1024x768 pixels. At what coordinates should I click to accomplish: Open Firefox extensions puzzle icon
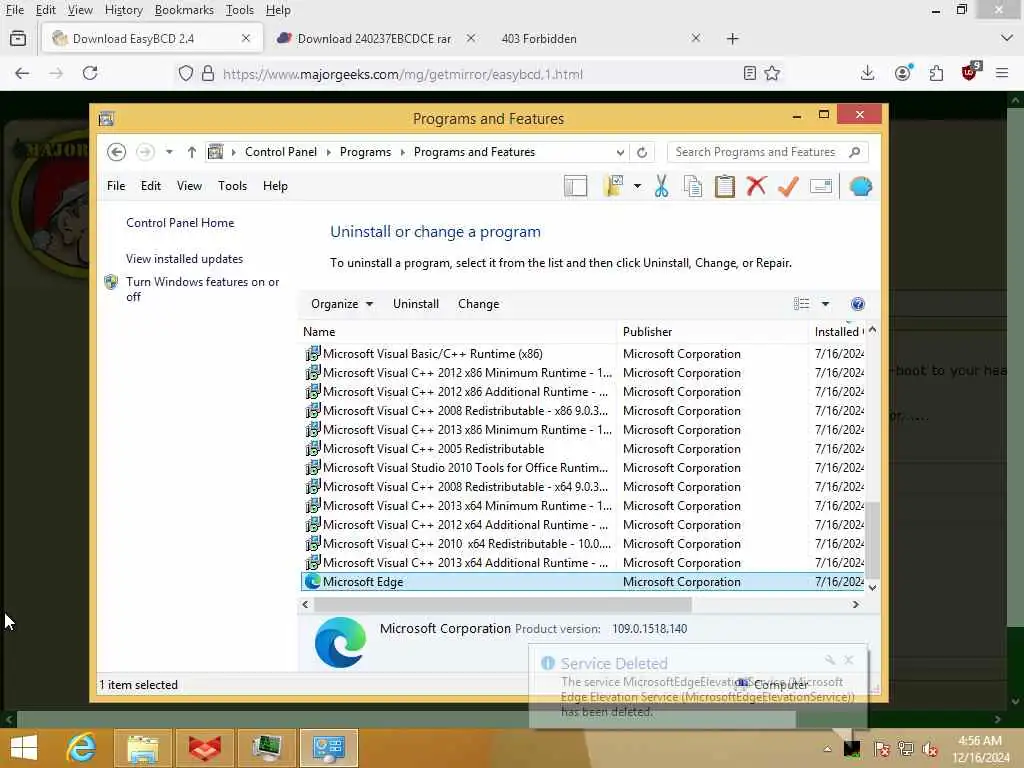(936, 73)
